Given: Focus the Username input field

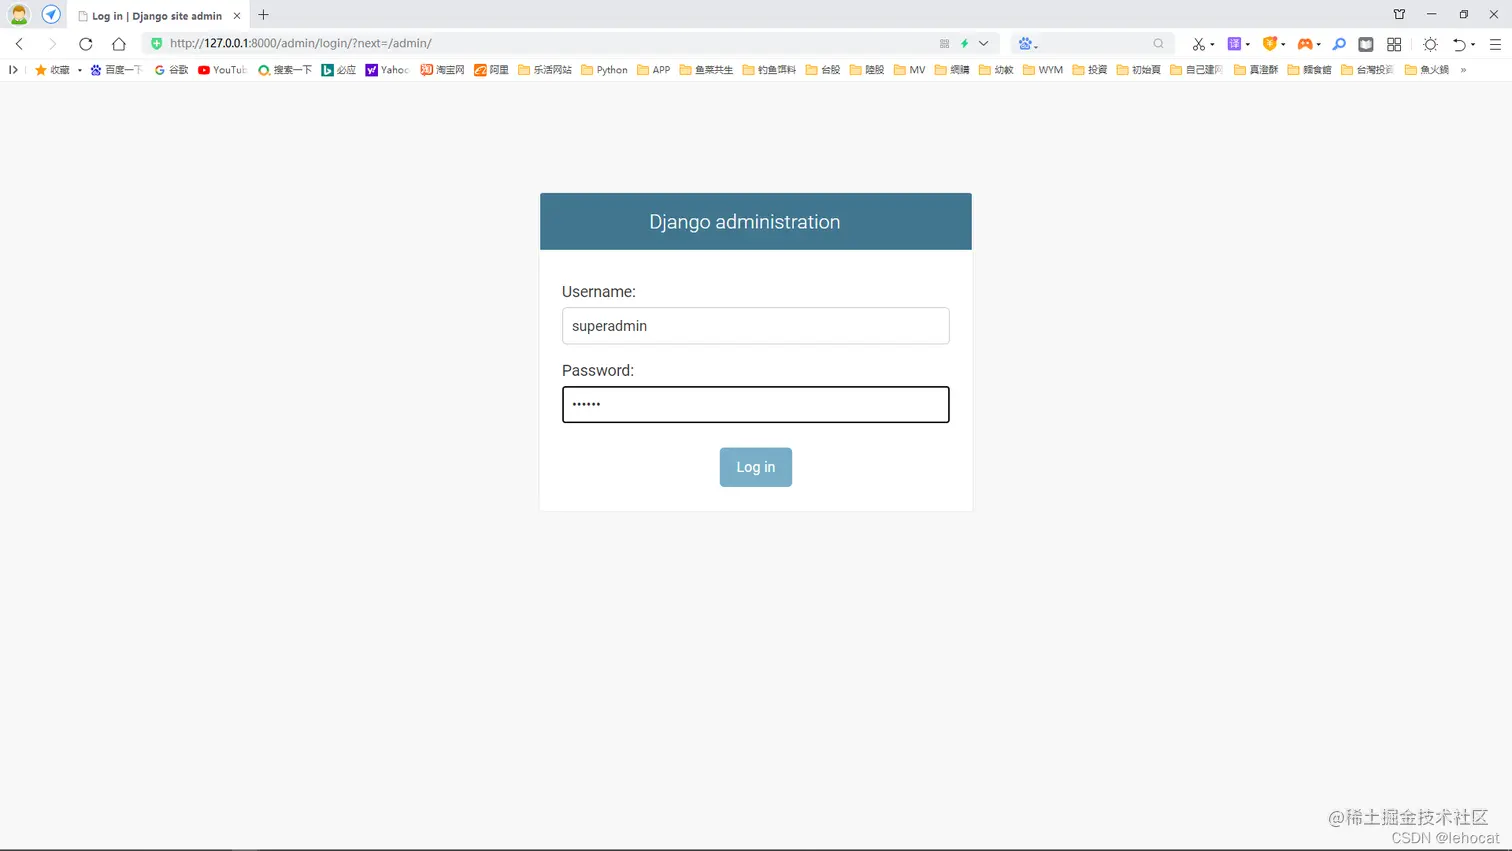Looking at the screenshot, I should (x=756, y=326).
